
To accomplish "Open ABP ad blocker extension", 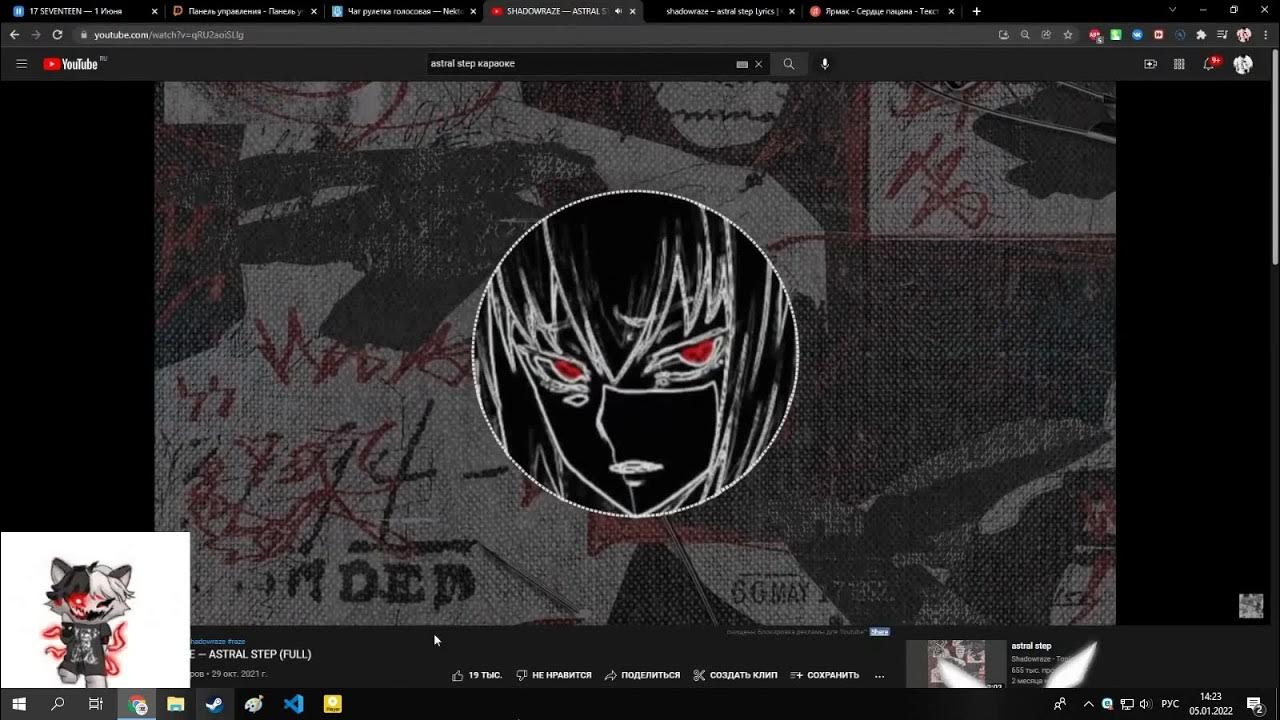I will coord(1095,34).
